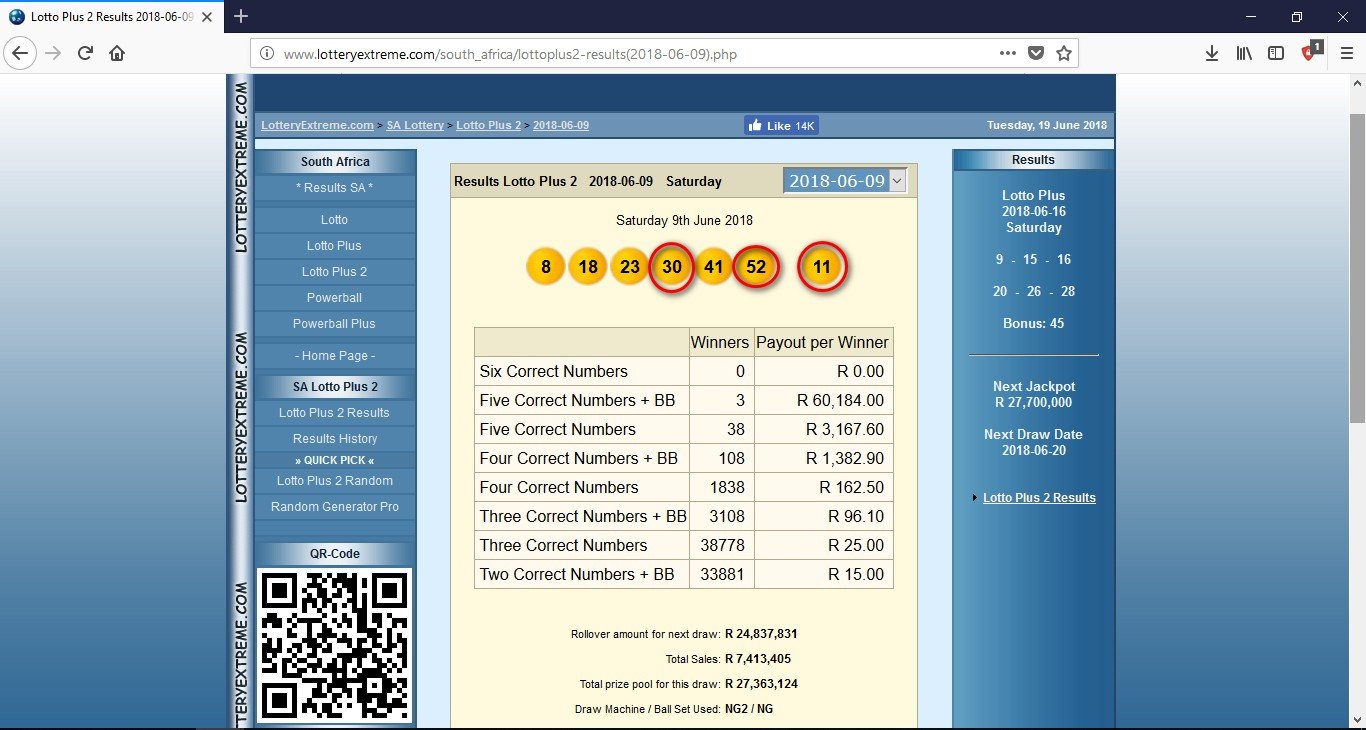
Task: Click the Next Jackpot R 27,700,000 text
Action: [x=1034, y=394]
